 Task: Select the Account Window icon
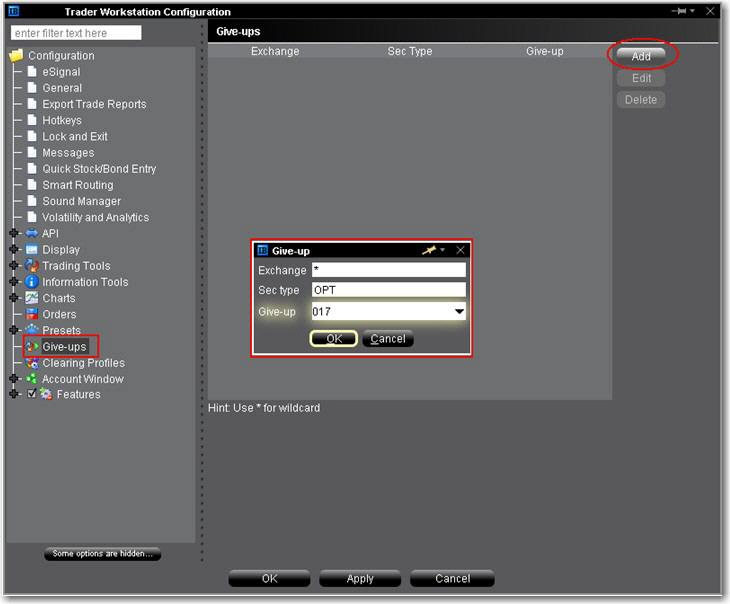click(x=32, y=379)
